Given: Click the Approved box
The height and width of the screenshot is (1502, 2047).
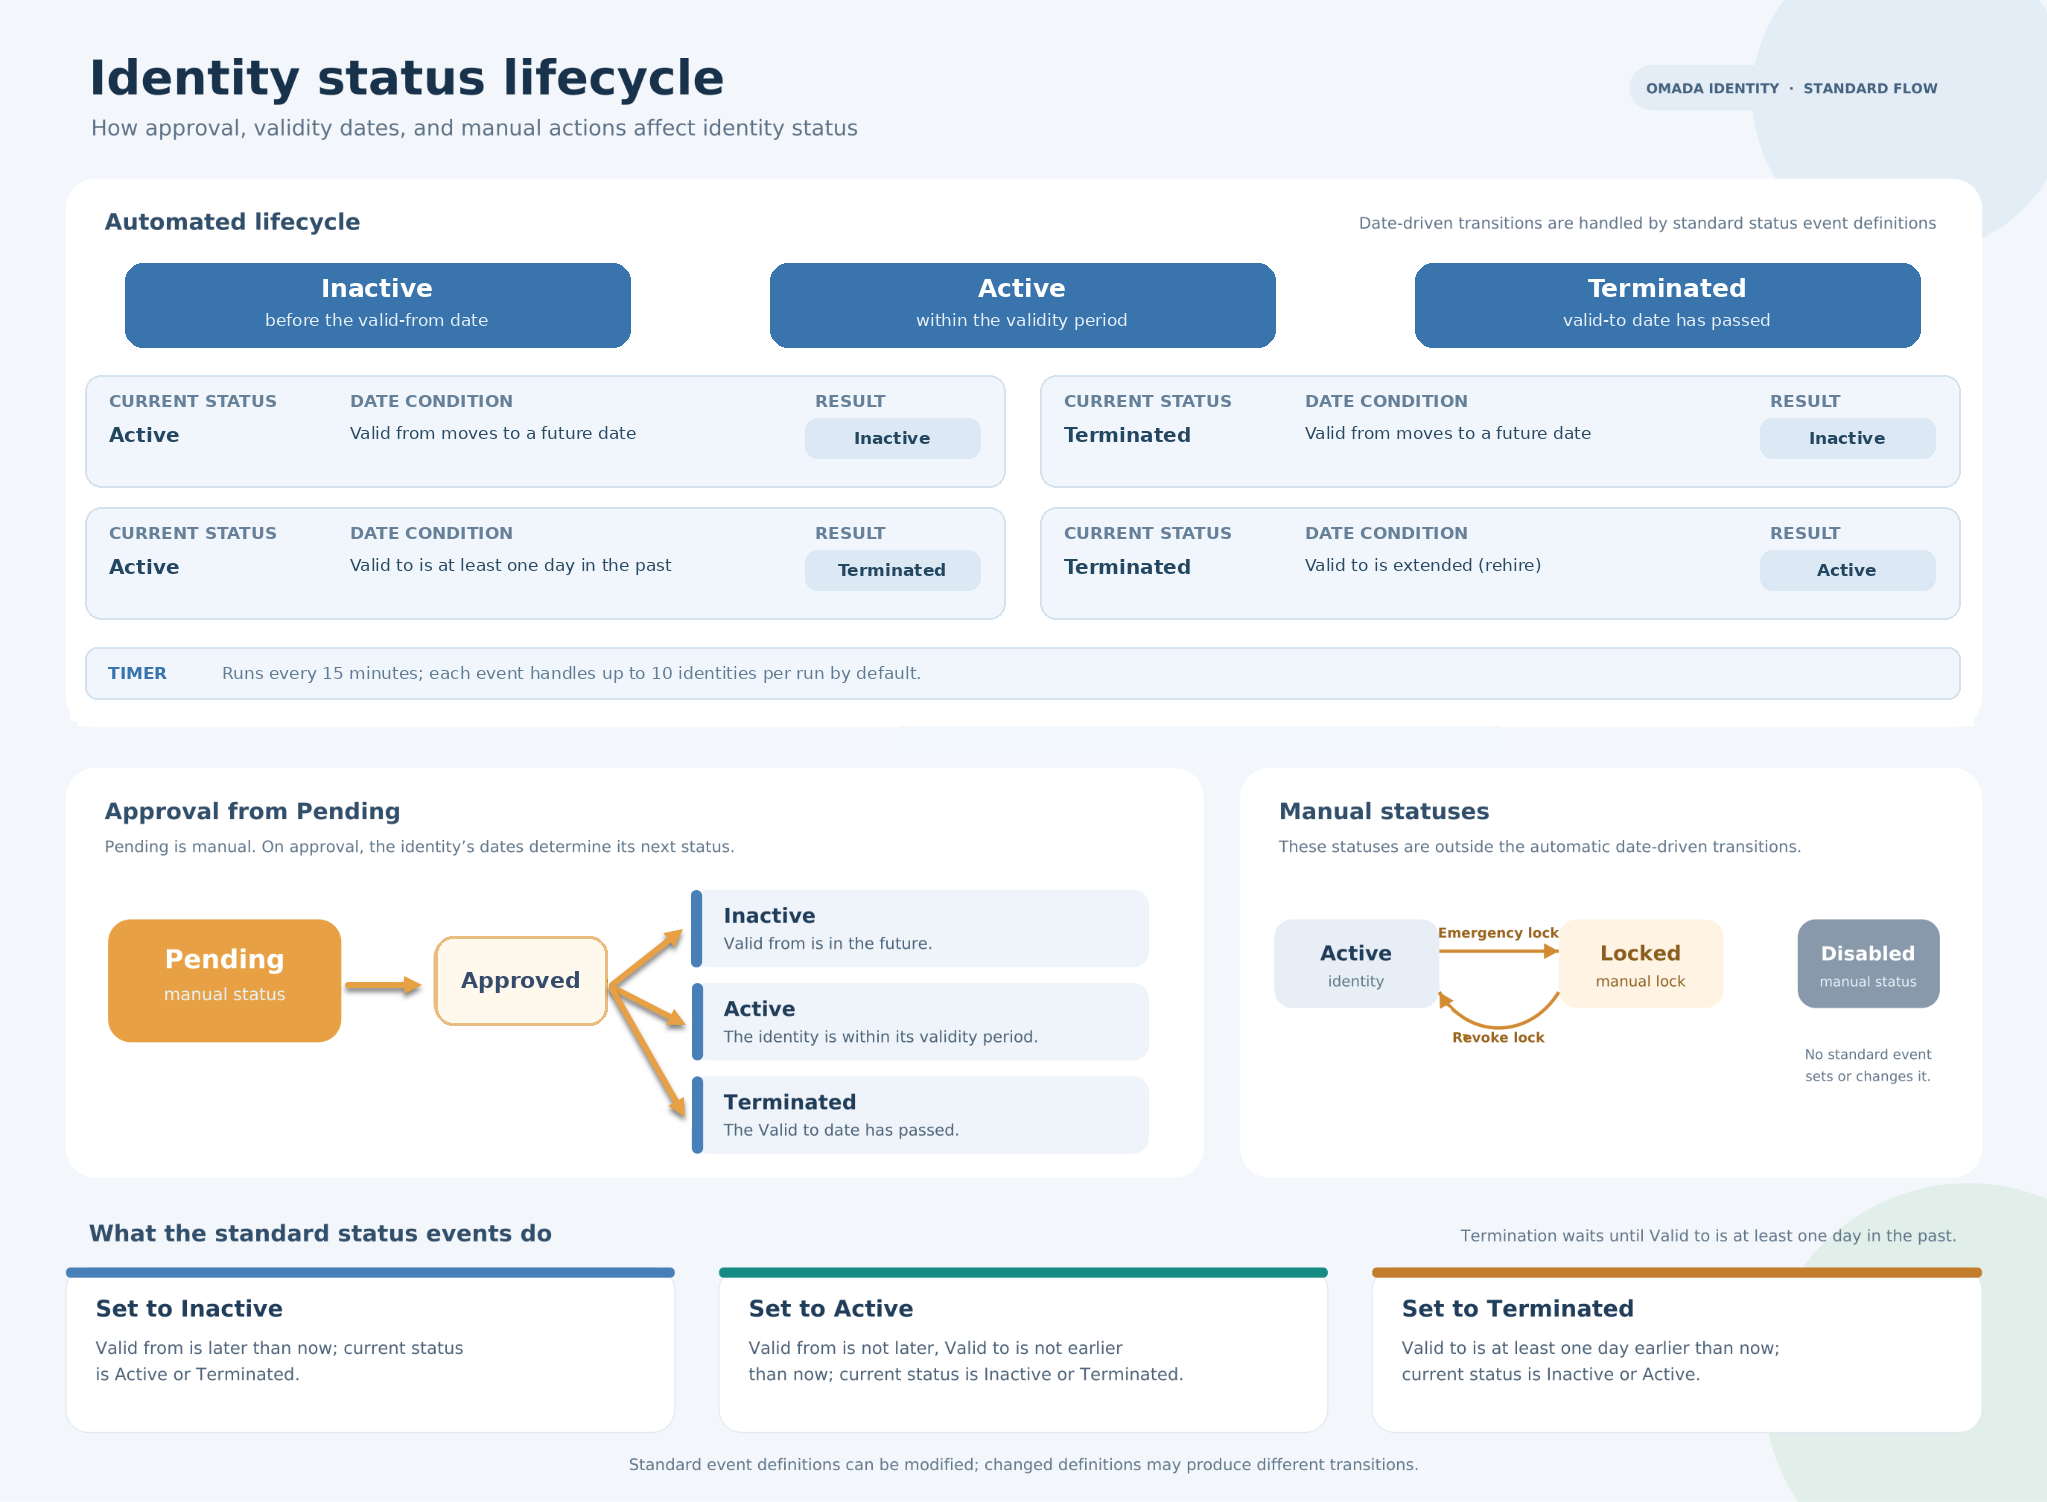Looking at the screenshot, I should (x=520, y=980).
